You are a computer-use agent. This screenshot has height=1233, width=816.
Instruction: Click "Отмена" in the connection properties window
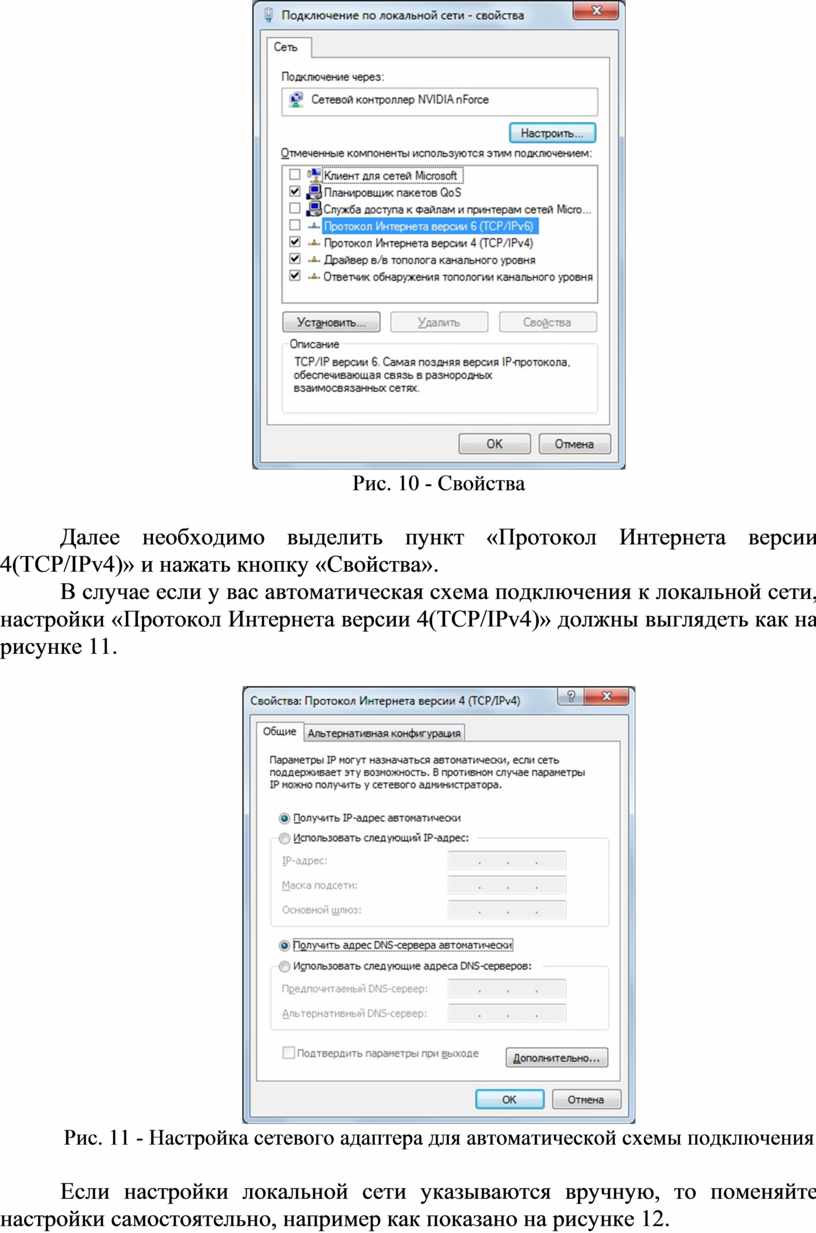point(573,444)
